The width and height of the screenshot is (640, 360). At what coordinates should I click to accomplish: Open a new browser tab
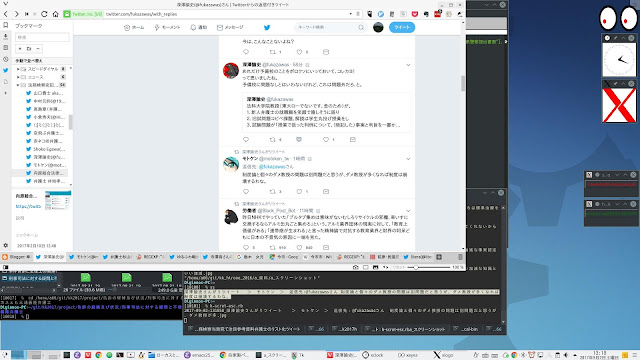[439, 257]
